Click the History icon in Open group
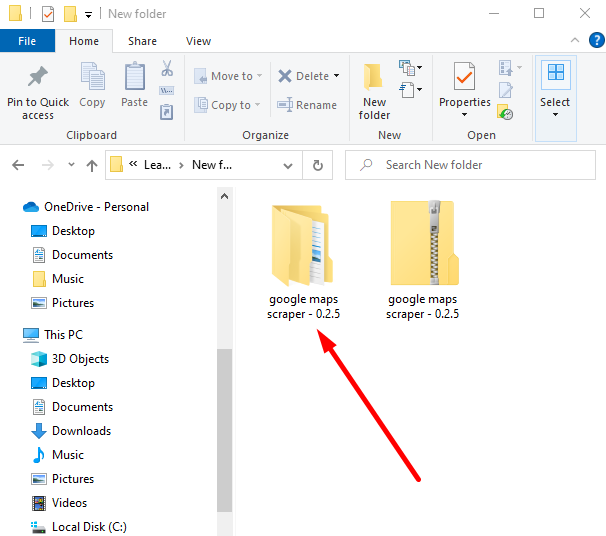 click(505, 112)
